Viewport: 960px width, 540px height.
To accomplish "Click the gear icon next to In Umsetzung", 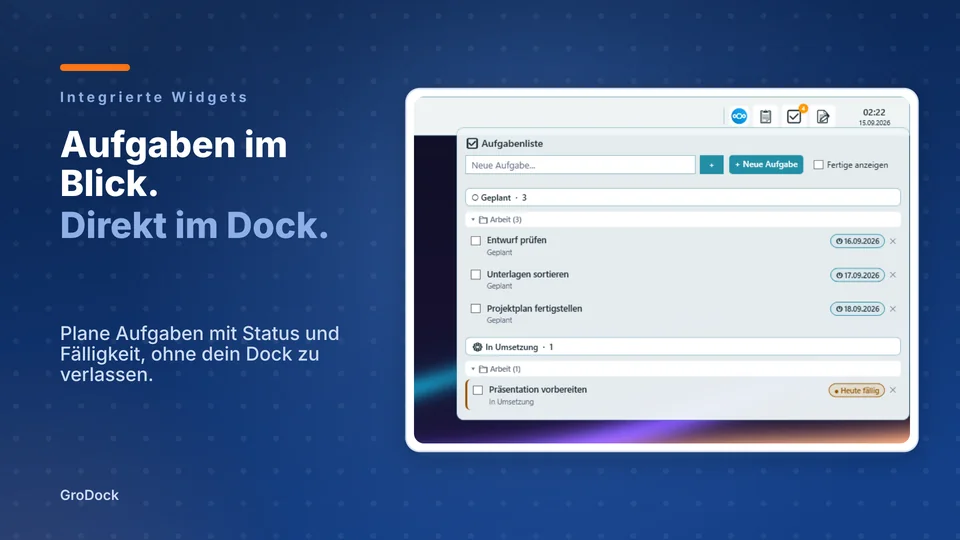I will pyautogui.click(x=478, y=347).
